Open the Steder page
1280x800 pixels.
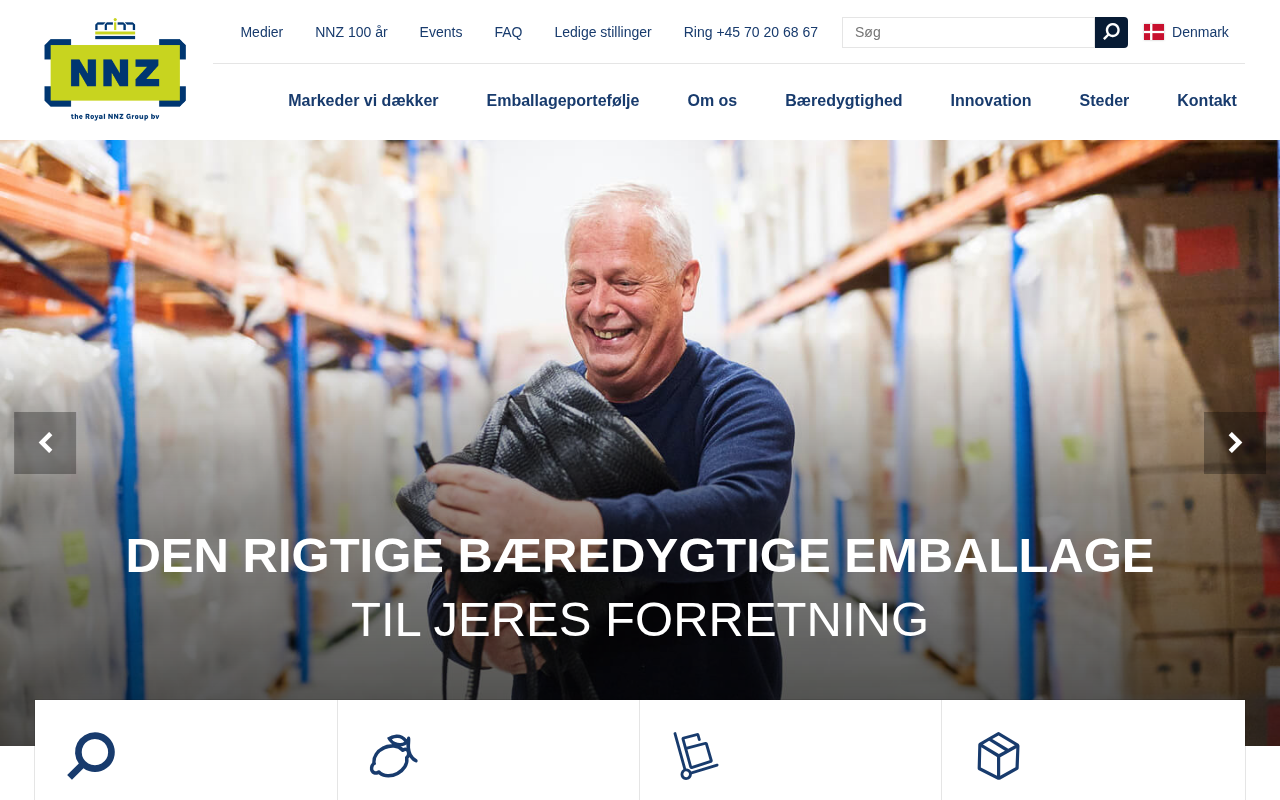point(1104,101)
